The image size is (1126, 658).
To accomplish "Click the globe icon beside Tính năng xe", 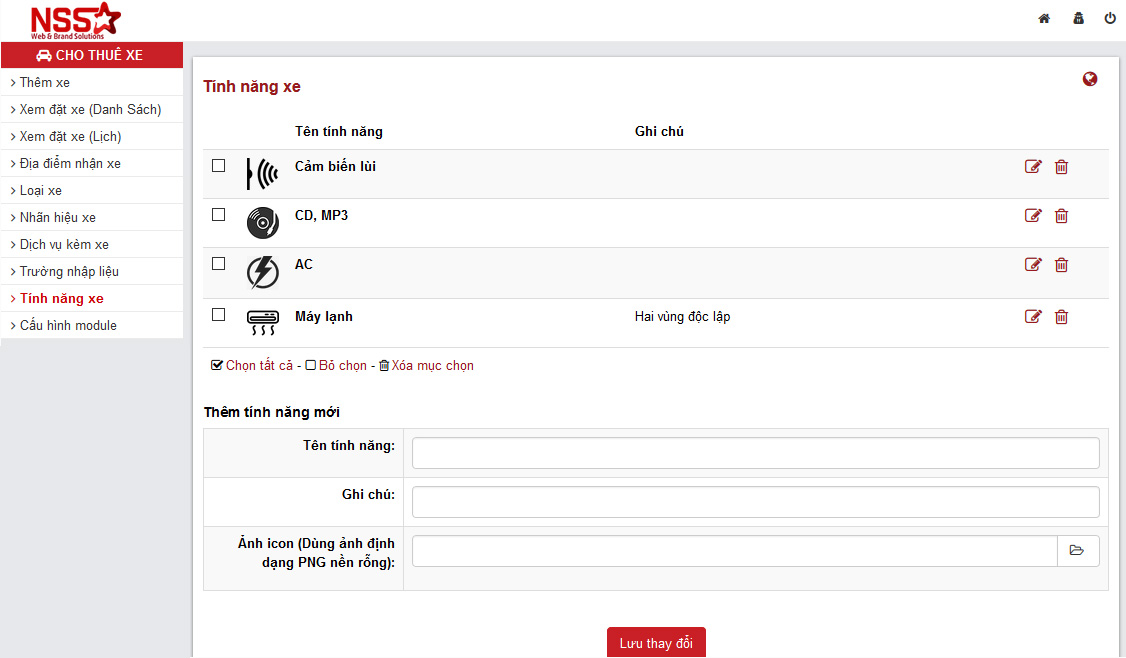I will pyautogui.click(x=1090, y=79).
